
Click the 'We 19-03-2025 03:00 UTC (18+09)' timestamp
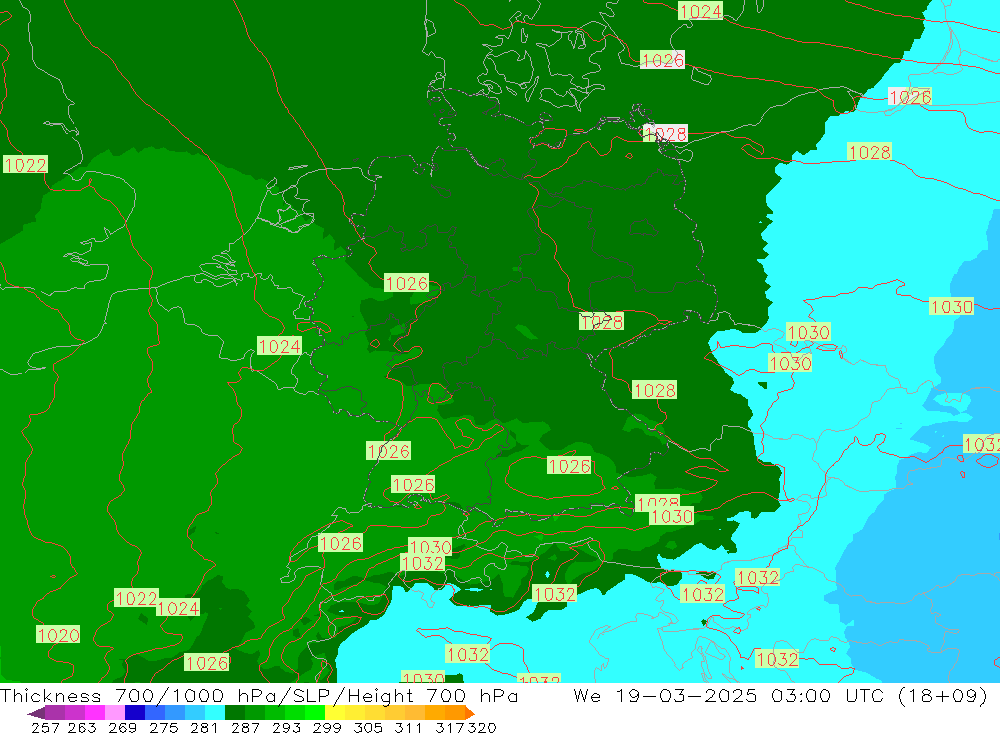click(780, 695)
